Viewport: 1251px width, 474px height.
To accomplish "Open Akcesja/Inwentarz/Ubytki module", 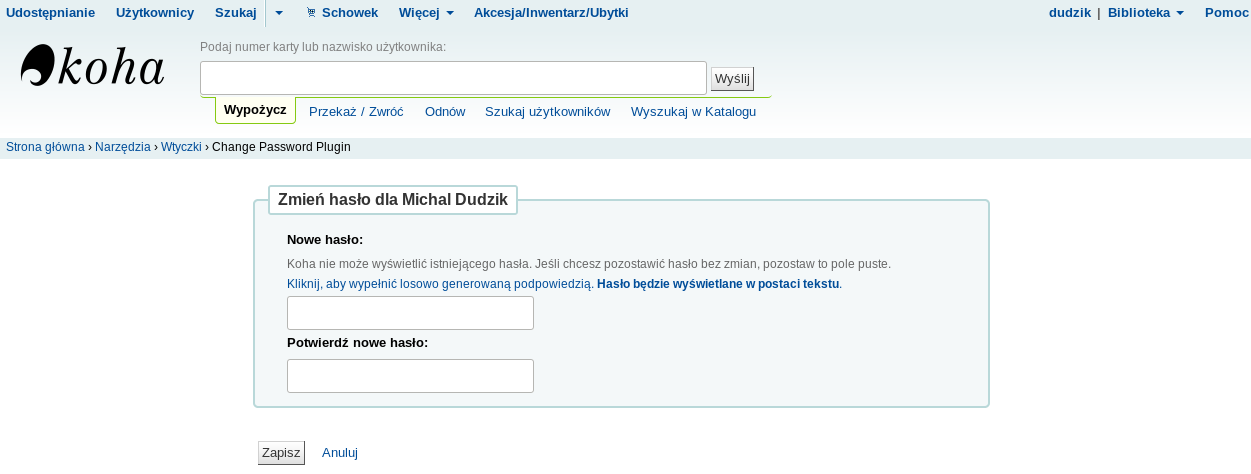I will [x=551, y=13].
